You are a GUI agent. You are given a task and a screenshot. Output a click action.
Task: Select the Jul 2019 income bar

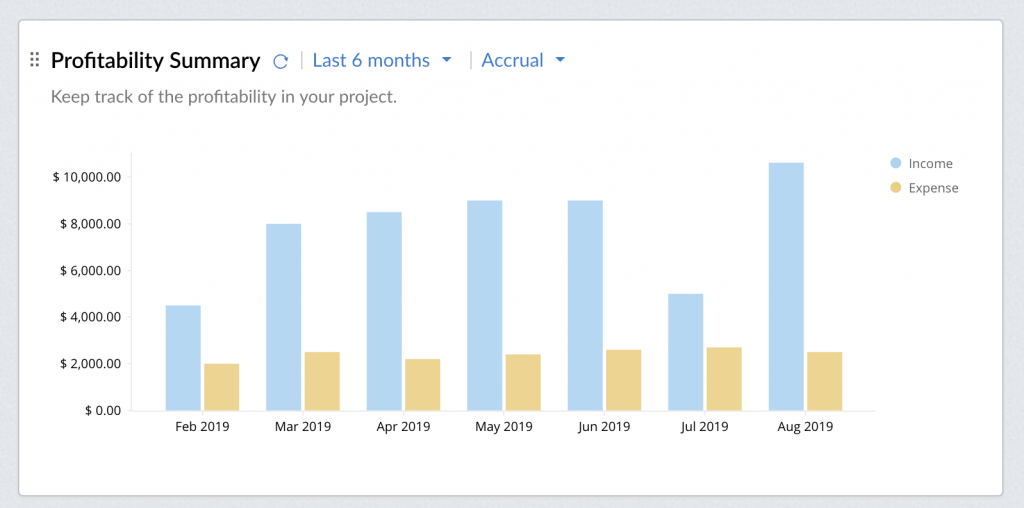coord(685,352)
